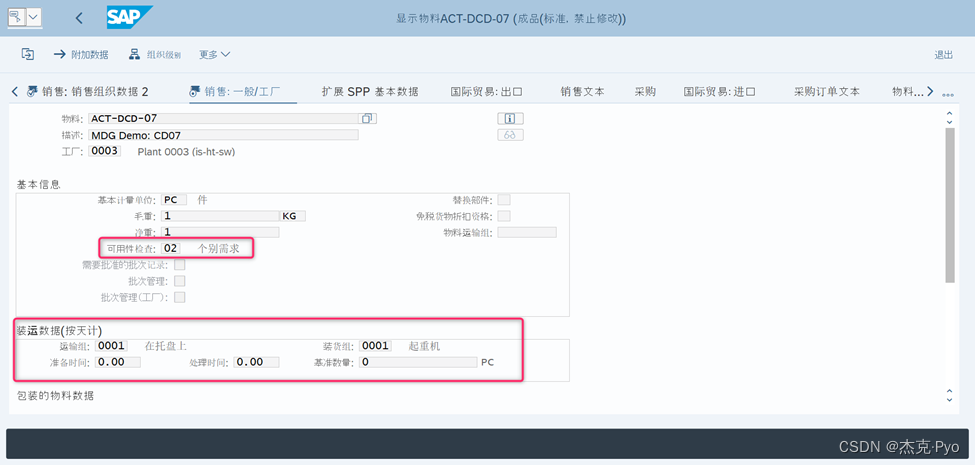Open 附加数据 additional data
Screen dimensions: 975x465
81,55
